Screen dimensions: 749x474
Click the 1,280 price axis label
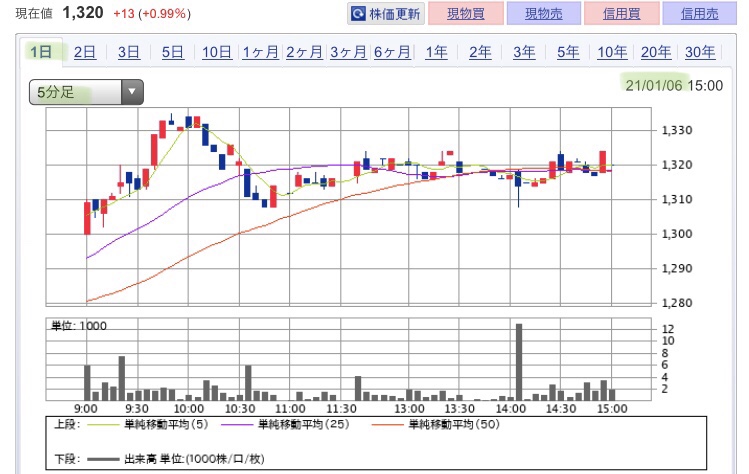pos(677,303)
